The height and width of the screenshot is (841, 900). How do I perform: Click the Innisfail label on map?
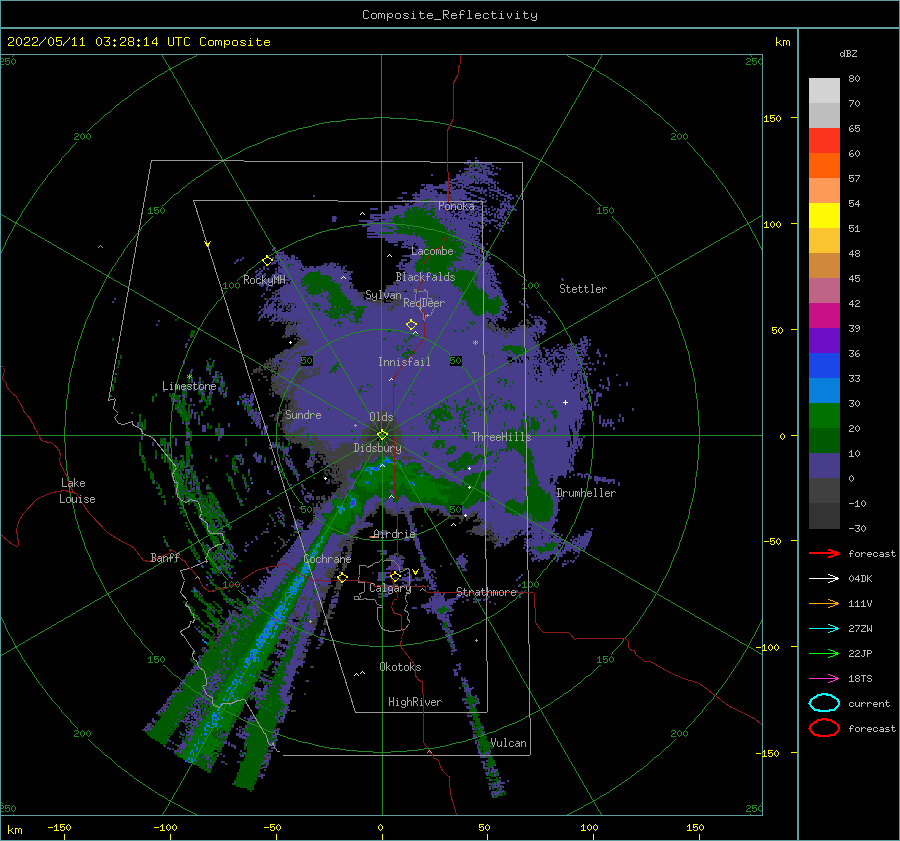404,362
